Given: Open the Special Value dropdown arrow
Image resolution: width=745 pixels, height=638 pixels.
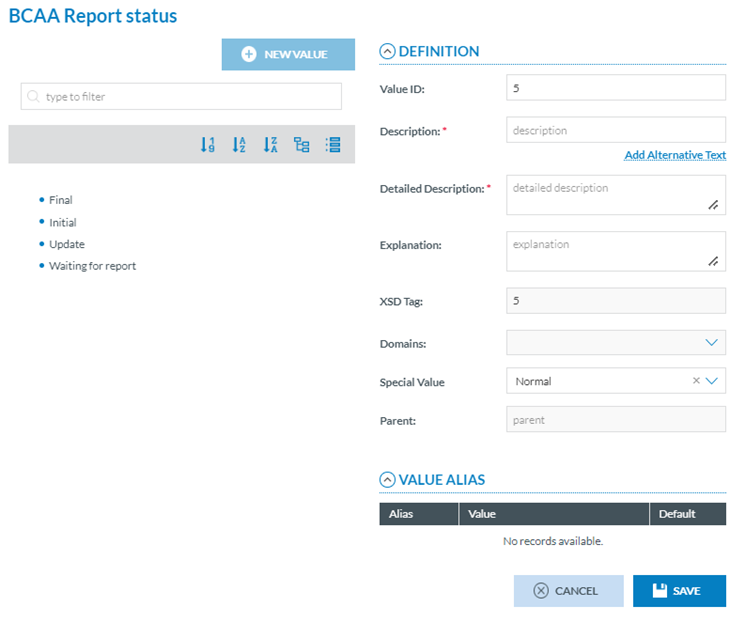Looking at the screenshot, I should pos(713,381).
